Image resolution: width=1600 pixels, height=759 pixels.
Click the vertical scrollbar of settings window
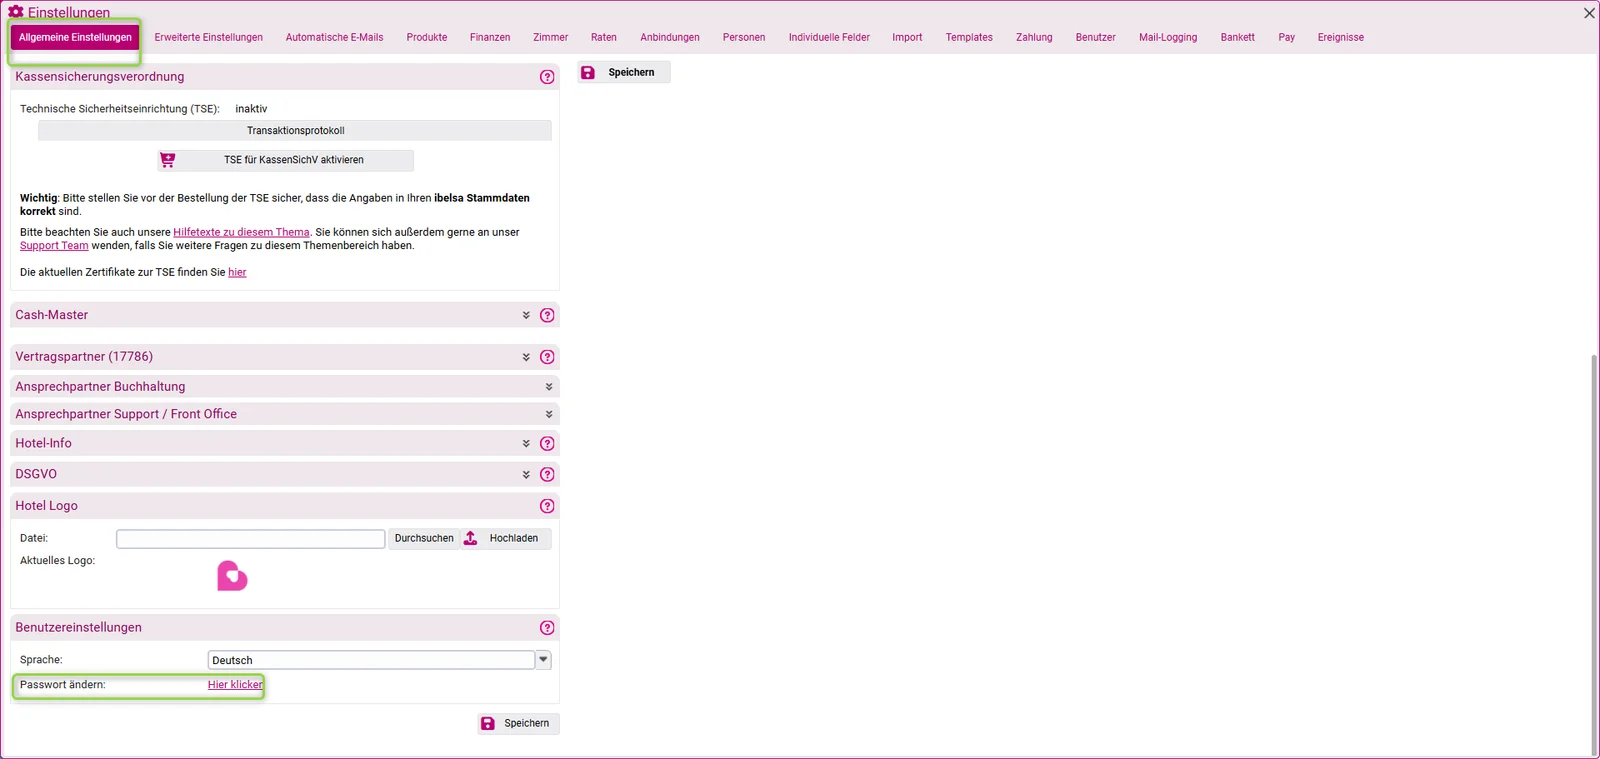pos(1594,555)
